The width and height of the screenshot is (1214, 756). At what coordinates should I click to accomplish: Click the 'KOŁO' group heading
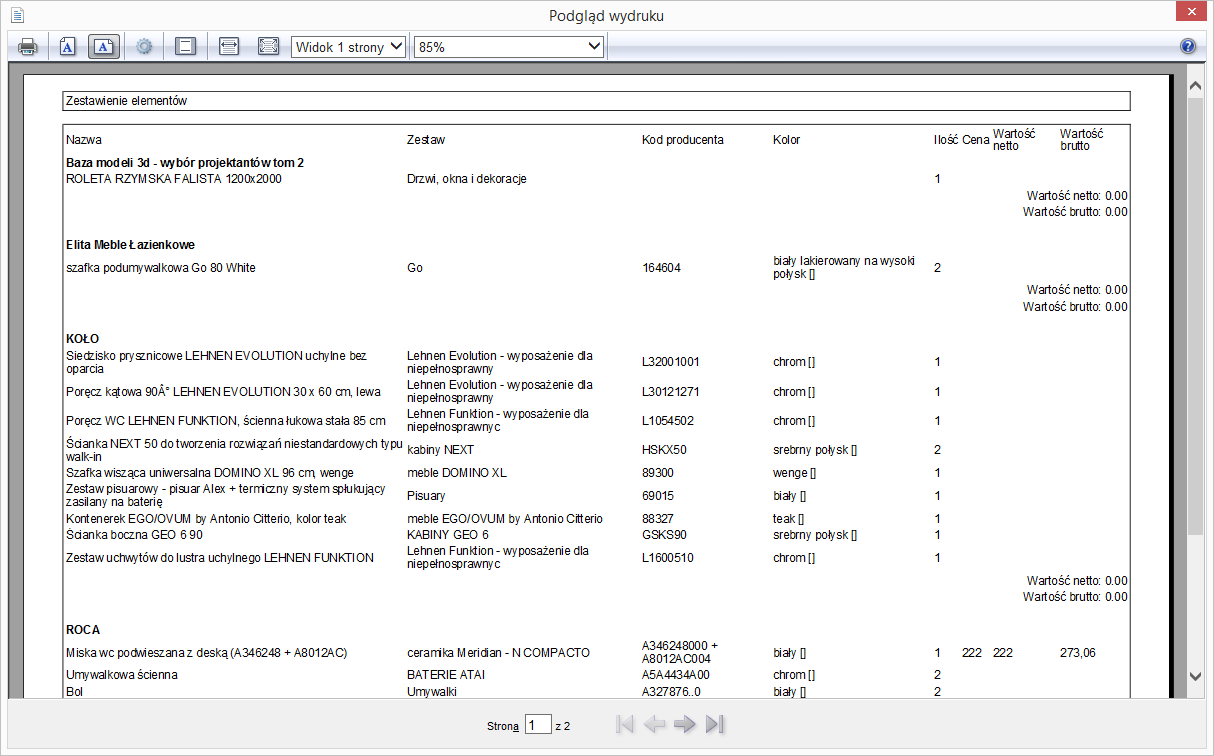82,339
